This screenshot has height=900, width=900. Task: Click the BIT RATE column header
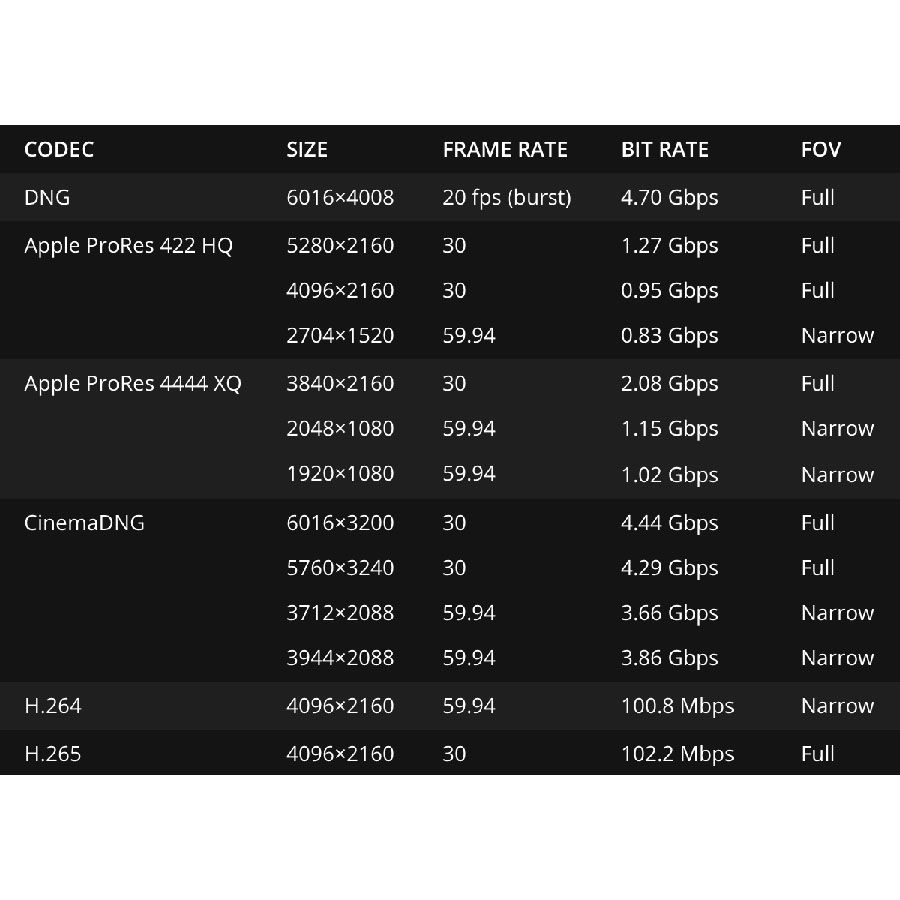tap(665, 150)
